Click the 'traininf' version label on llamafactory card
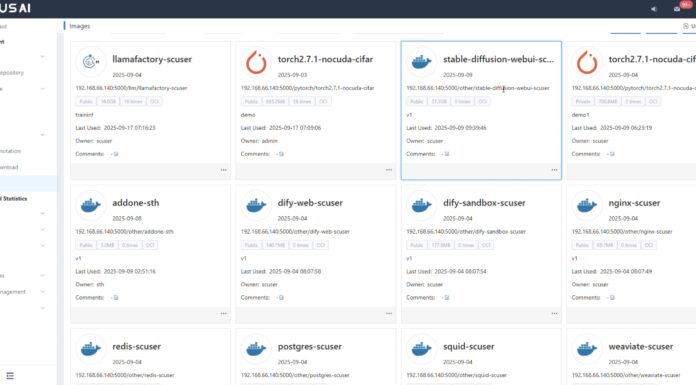The width and height of the screenshot is (696, 385). (x=84, y=115)
